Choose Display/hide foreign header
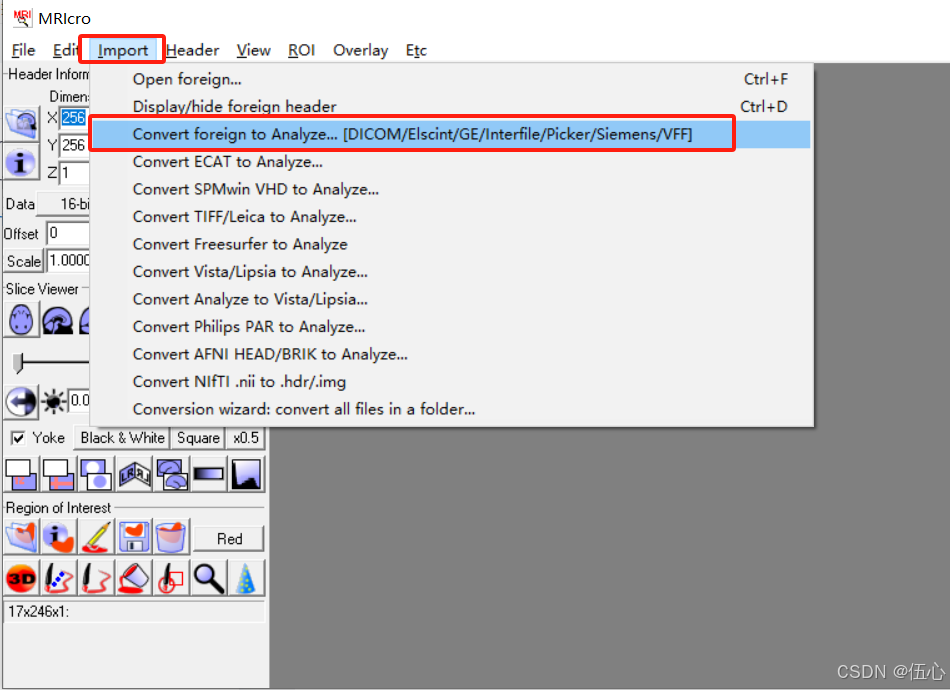 451,107
